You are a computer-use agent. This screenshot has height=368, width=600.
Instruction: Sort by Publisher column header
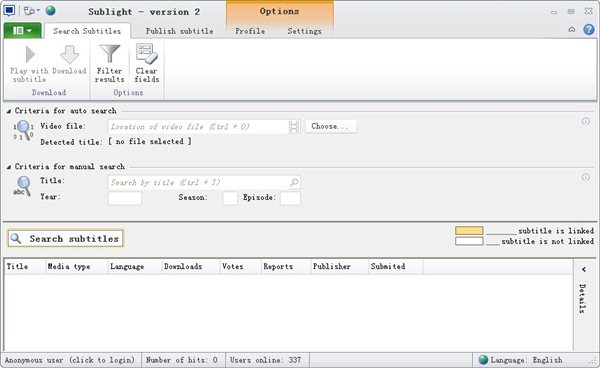click(339, 266)
